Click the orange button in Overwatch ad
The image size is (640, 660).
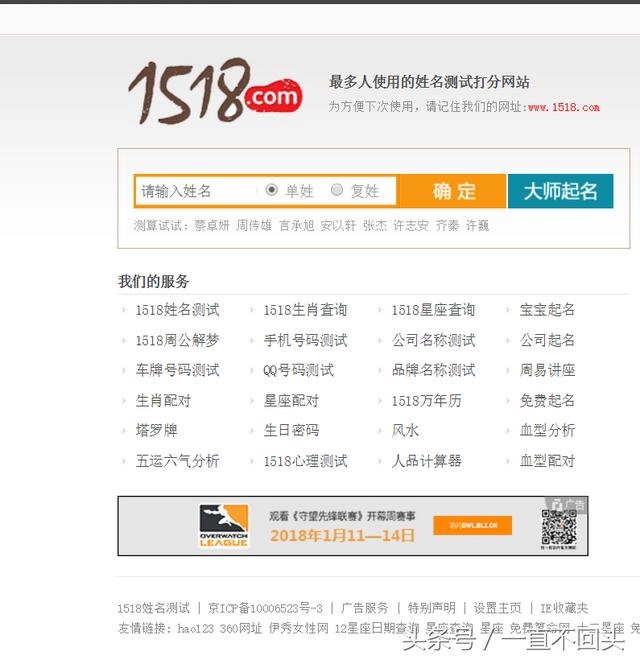[x=472, y=525]
